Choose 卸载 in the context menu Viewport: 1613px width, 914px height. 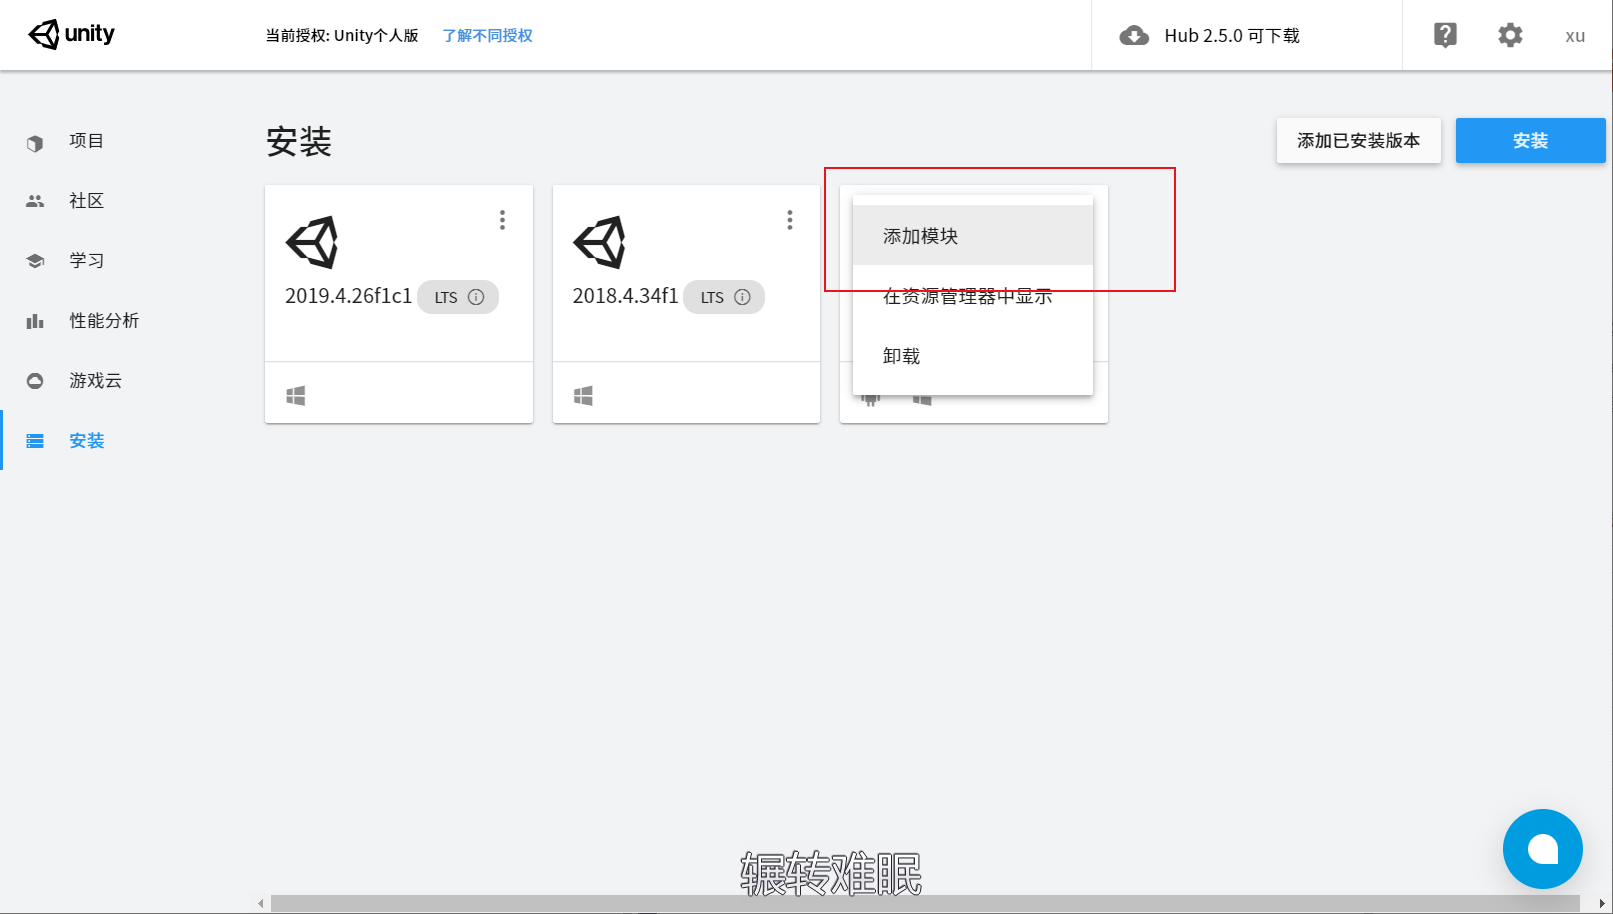(x=973, y=356)
